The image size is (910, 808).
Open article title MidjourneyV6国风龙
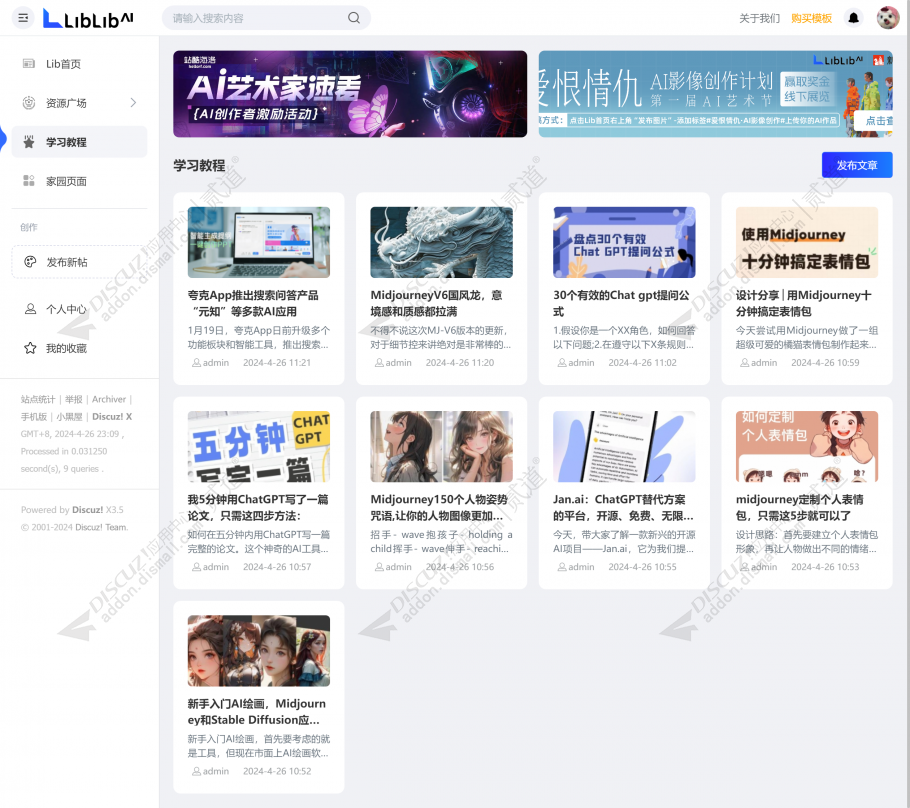coord(436,303)
